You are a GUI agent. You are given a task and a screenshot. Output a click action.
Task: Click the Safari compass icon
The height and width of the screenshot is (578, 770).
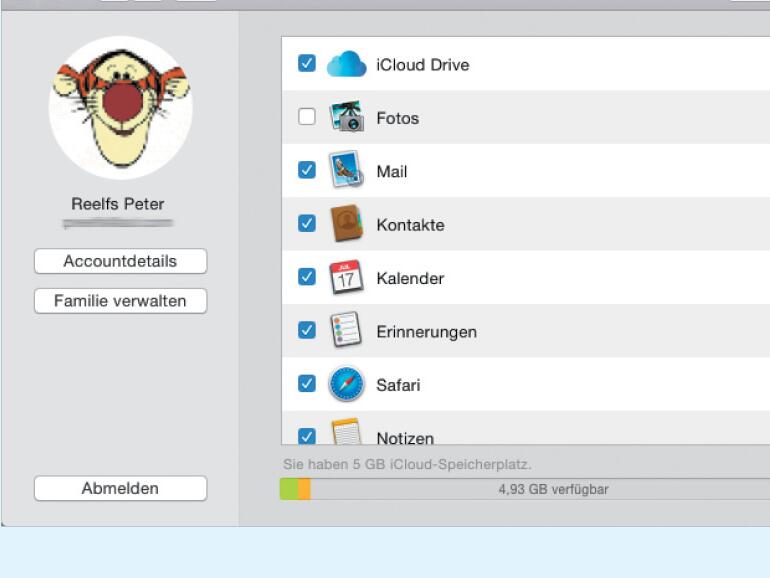point(346,384)
